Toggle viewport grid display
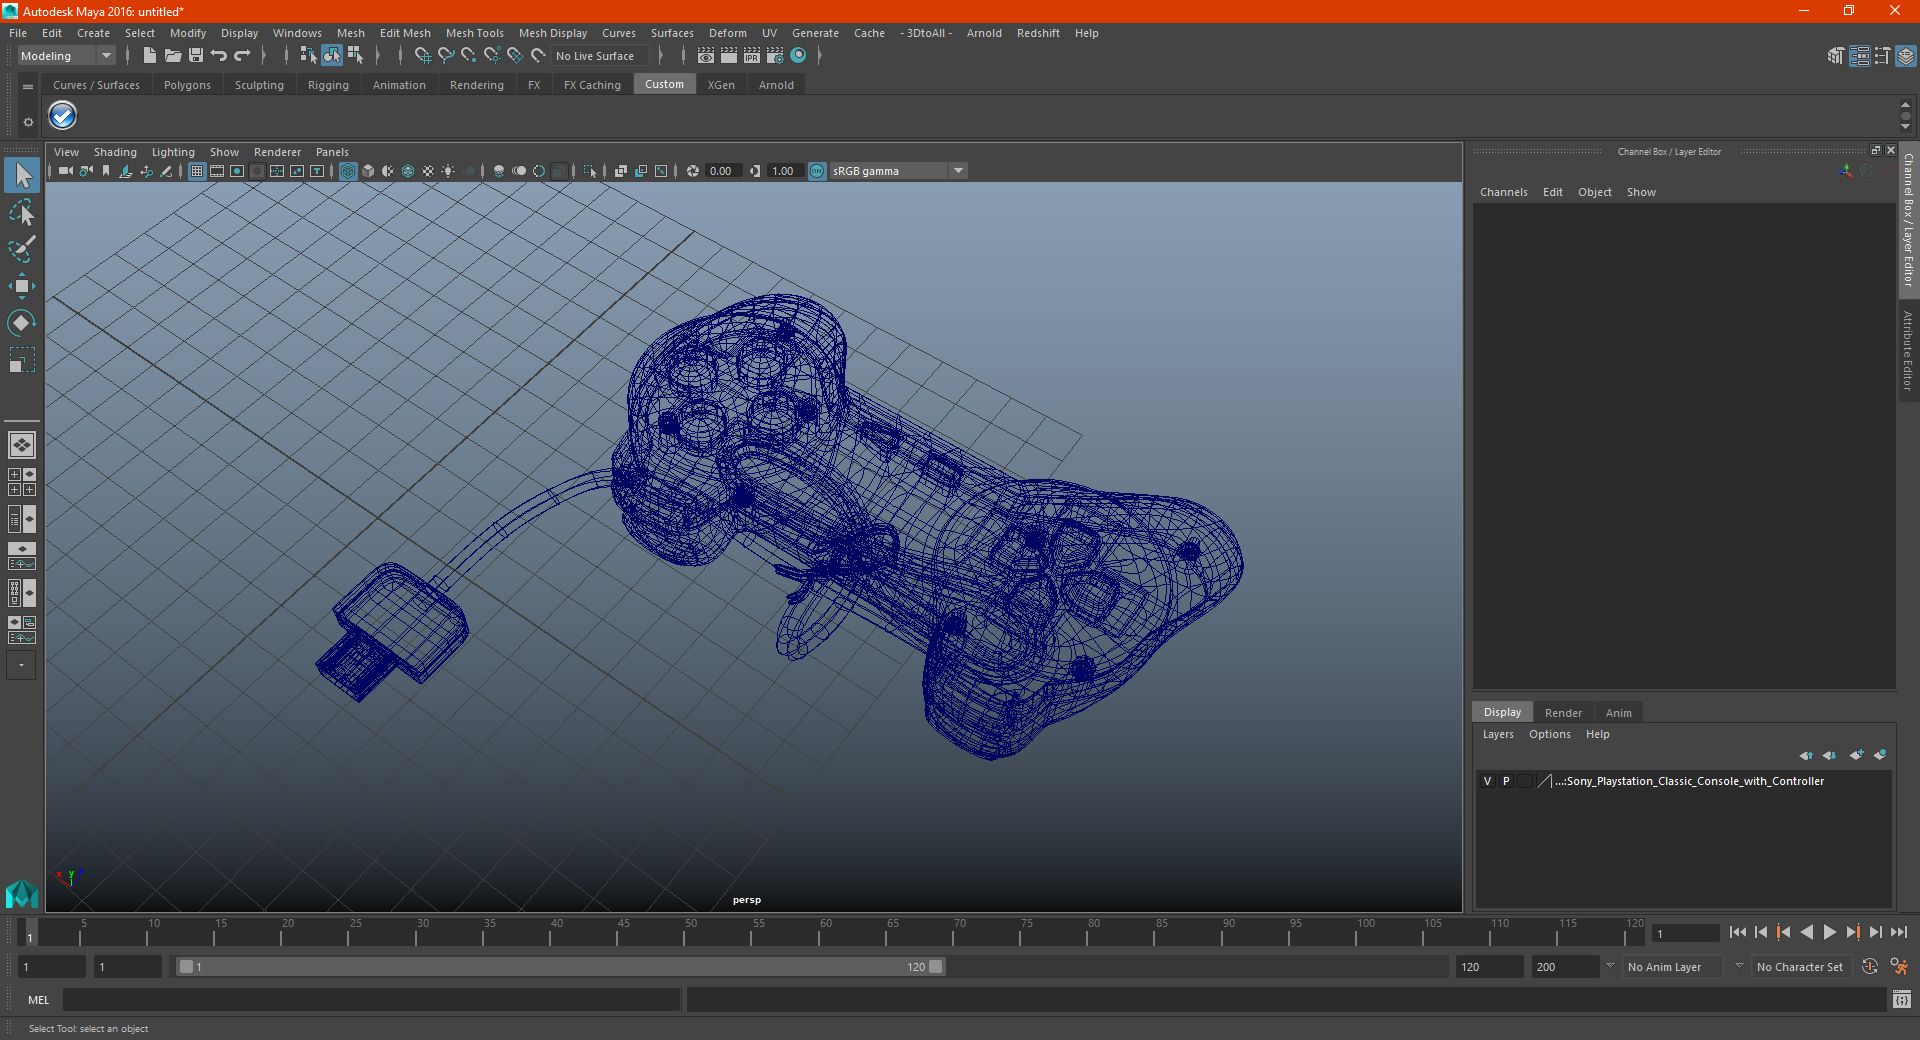1920x1040 pixels. [197, 171]
